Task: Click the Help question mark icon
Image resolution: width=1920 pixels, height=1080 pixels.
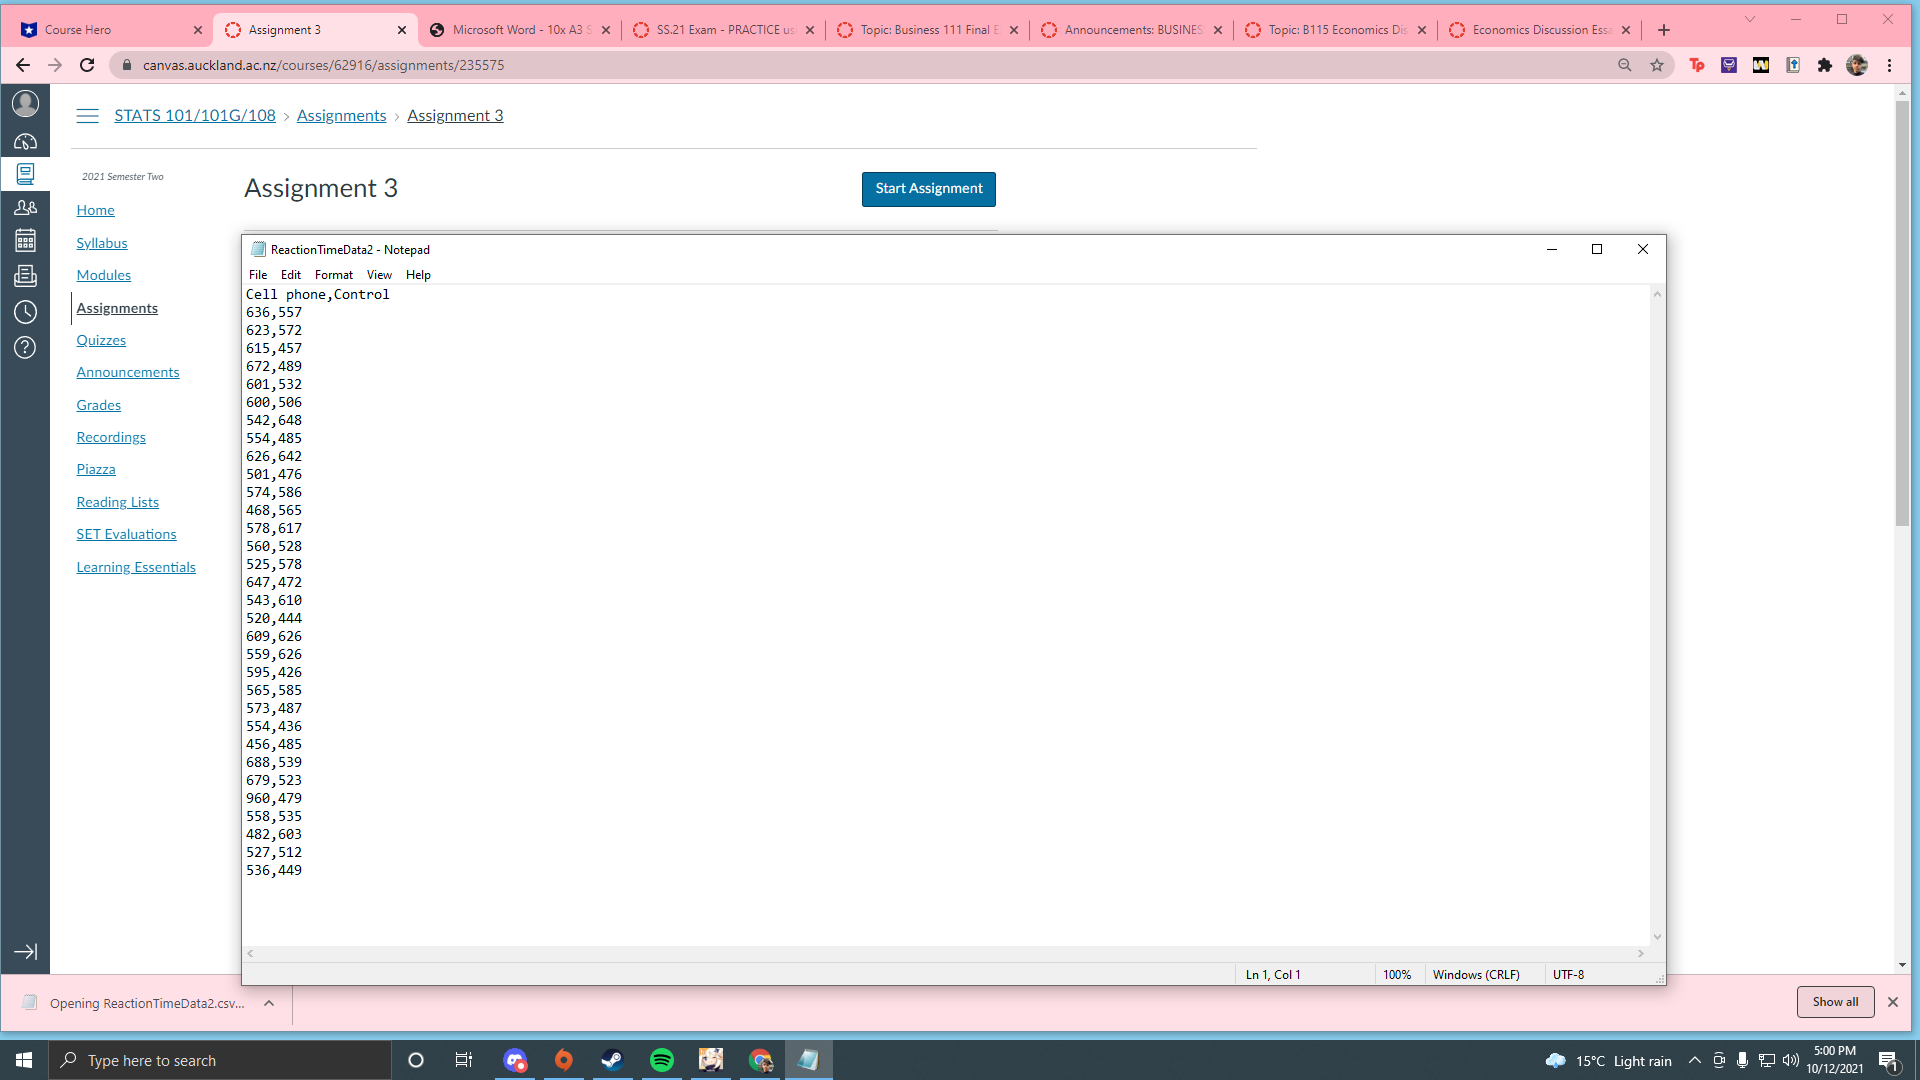Action: (x=25, y=347)
